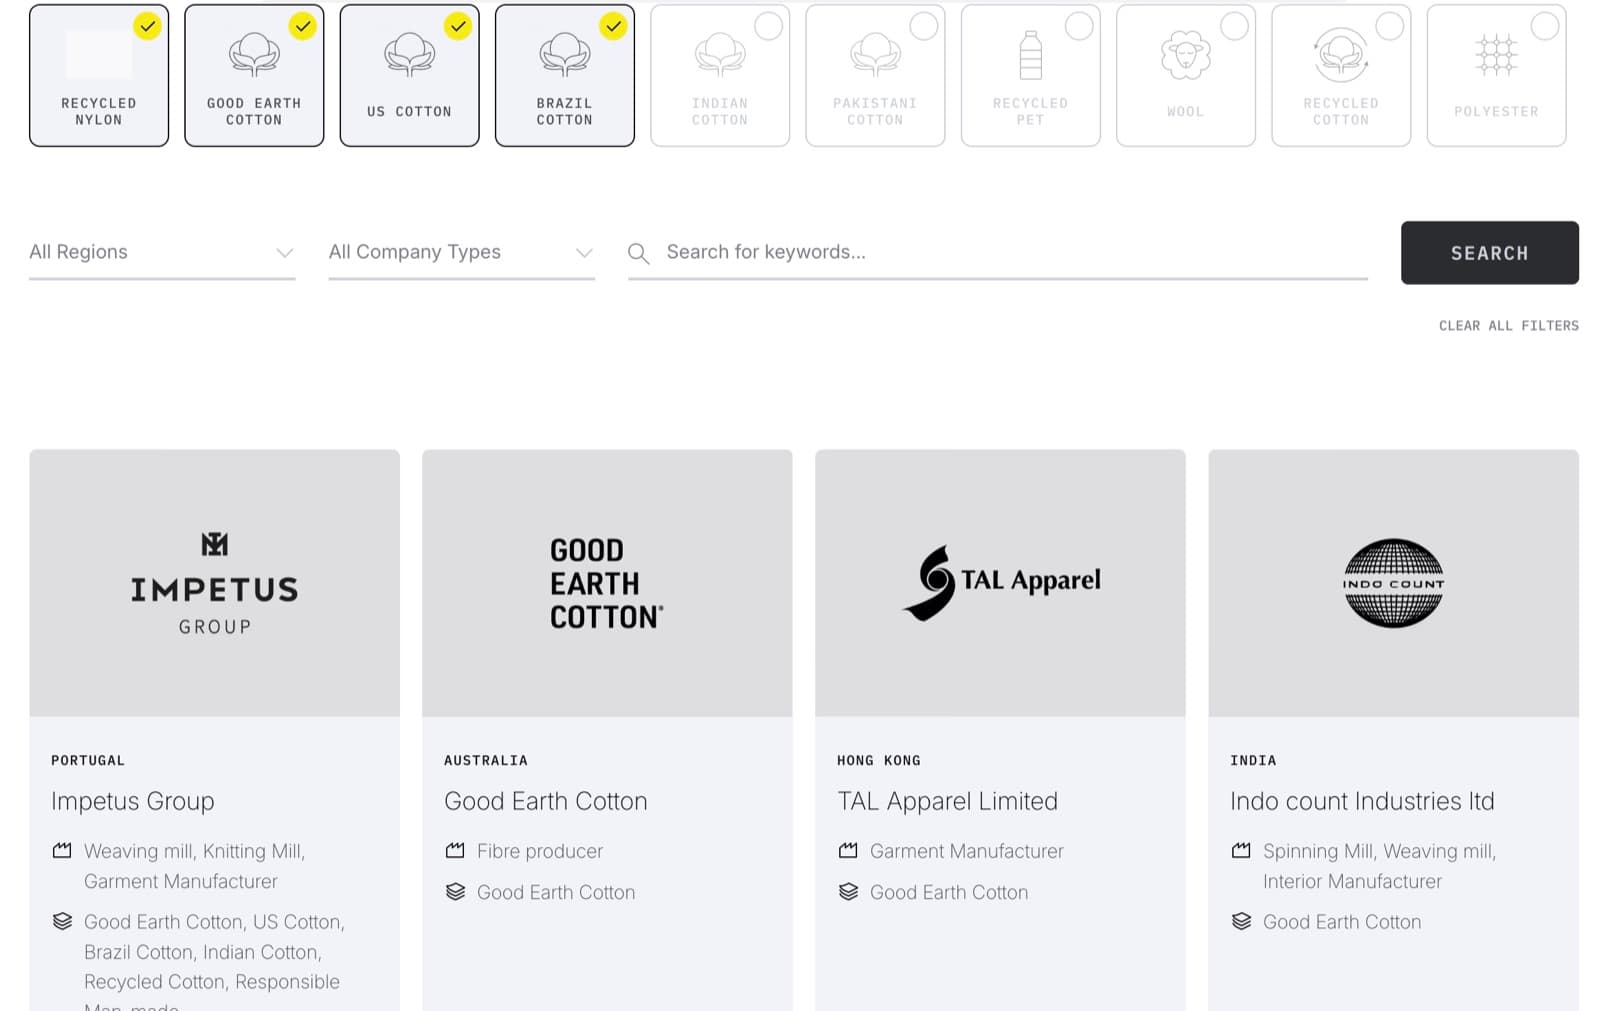Click the All Company Types chevron arrow
Image resolution: width=1600 pixels, height=1011 pixels.
point(584,253)
